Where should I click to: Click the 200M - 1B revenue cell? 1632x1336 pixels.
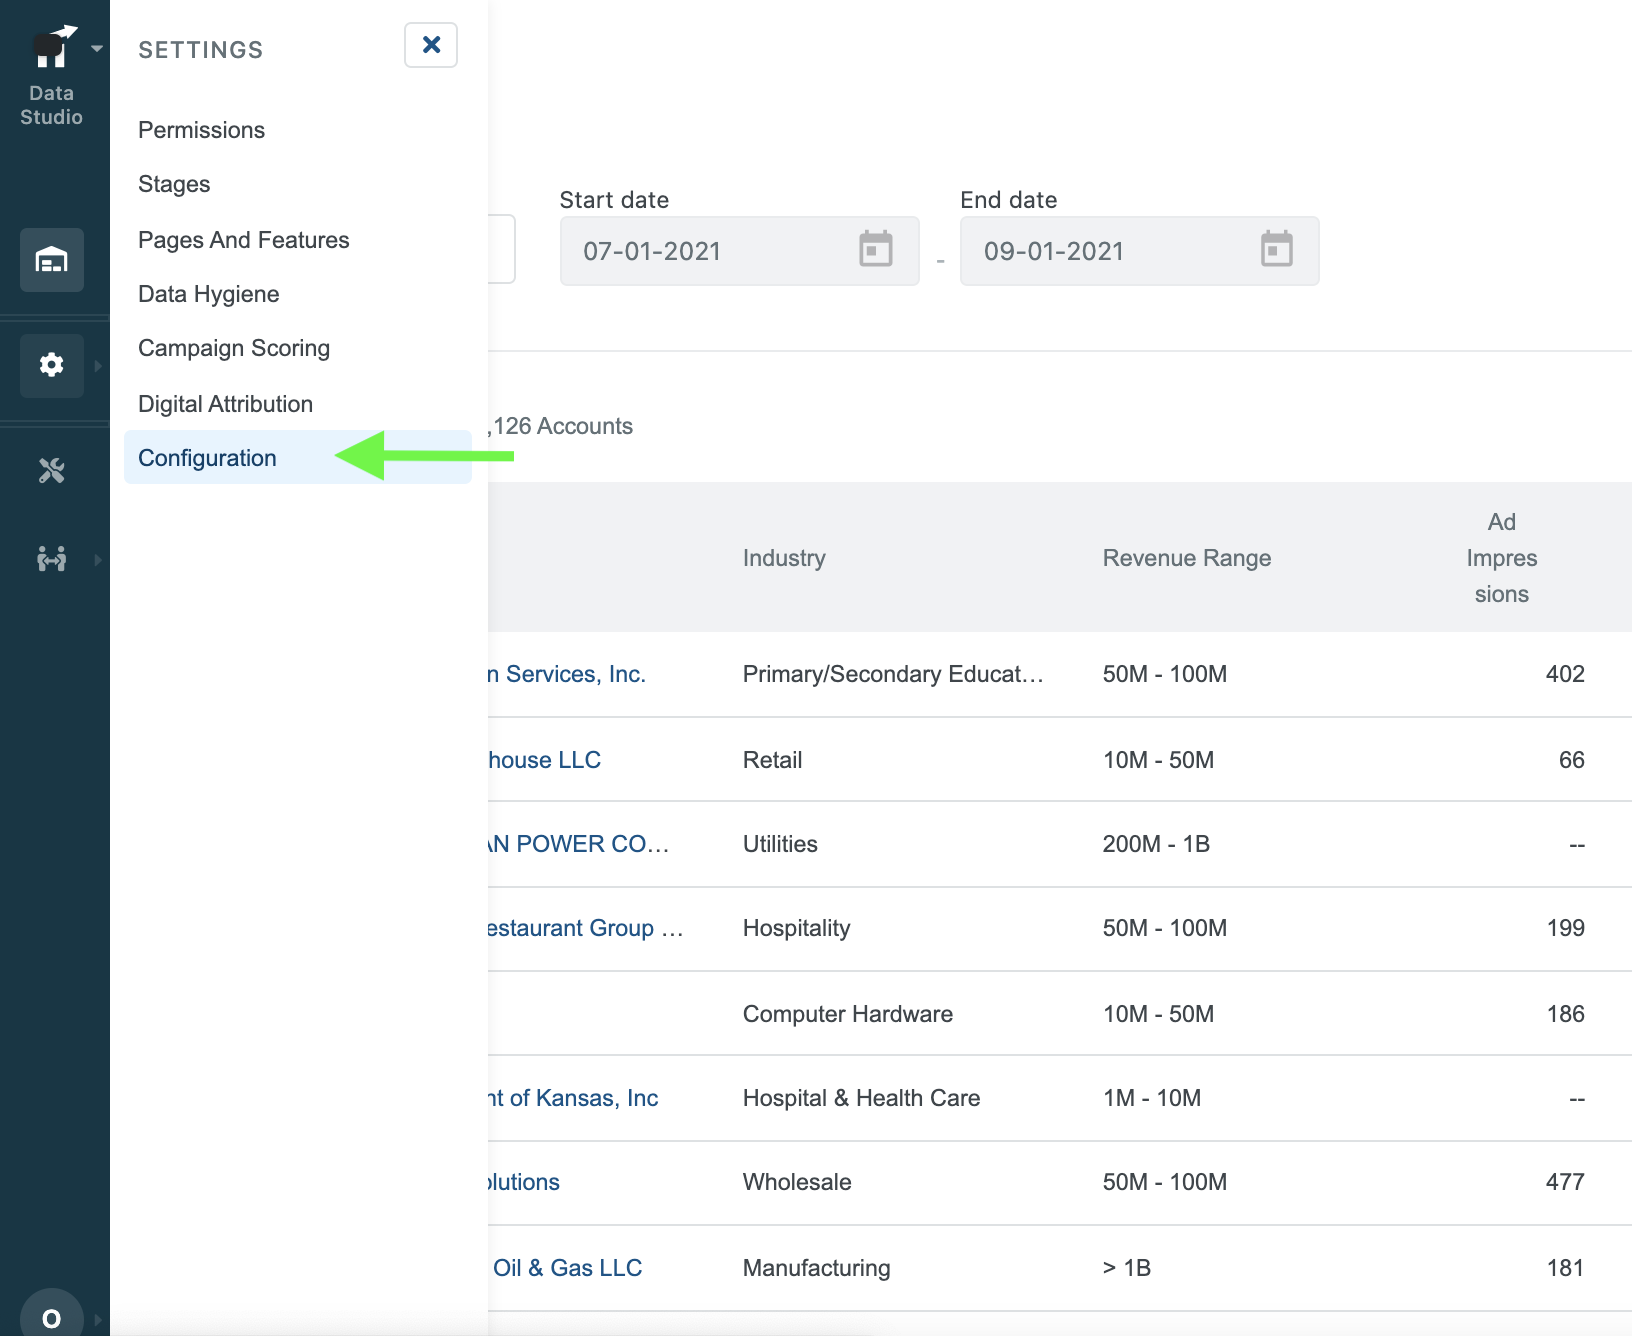tap(1156, 844)
